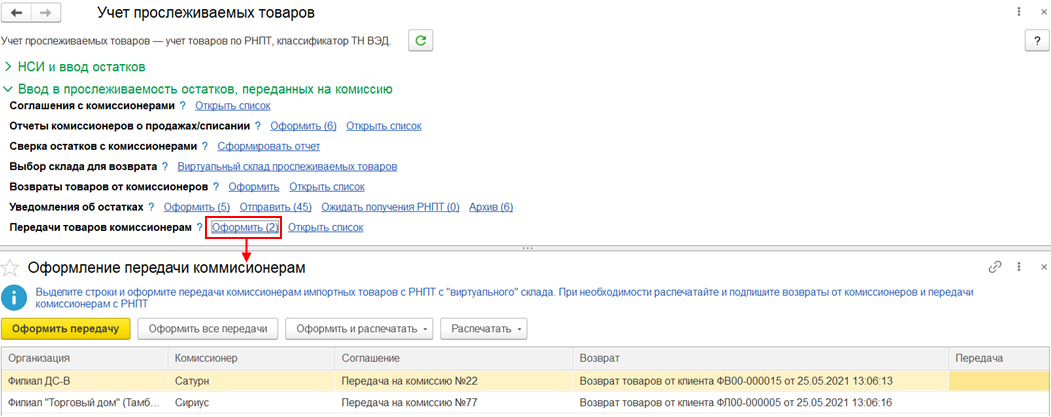Open the Оформить (2) link for transfers
Image resolution: width=1051 pixels, height=417 pixels.
coord(244,228)
